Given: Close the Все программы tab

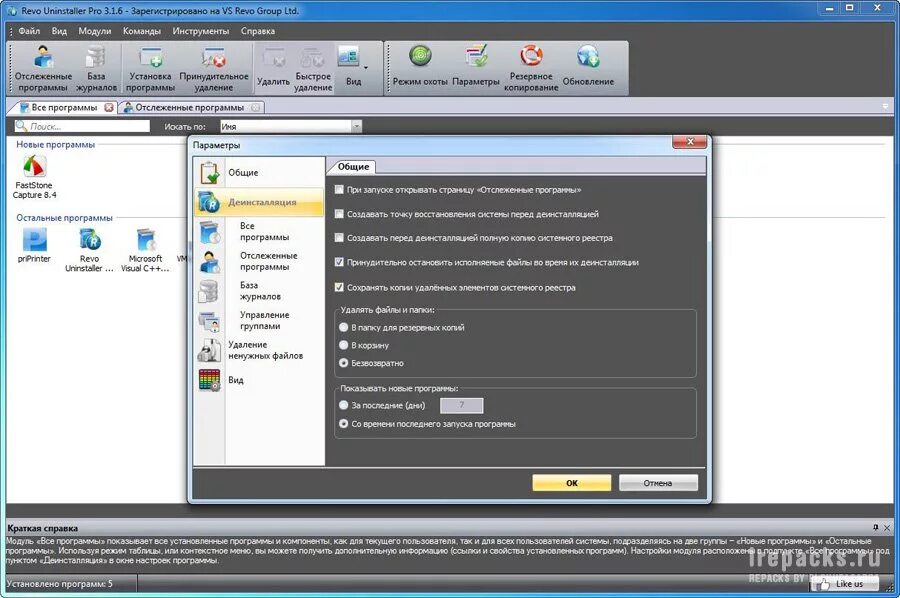Looking at the screenshot, I should pyautogui.click(x=108, y=107).
